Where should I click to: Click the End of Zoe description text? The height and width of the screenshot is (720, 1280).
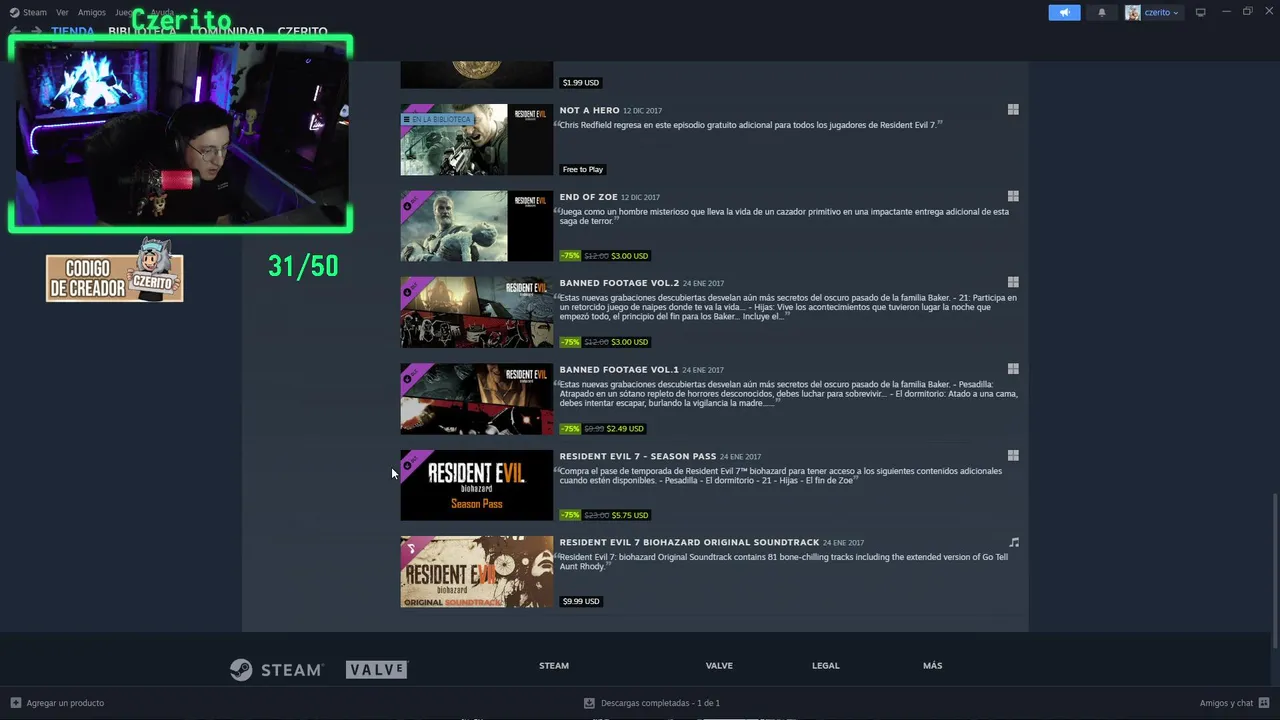pyautogui.click(x=784, y=216)
